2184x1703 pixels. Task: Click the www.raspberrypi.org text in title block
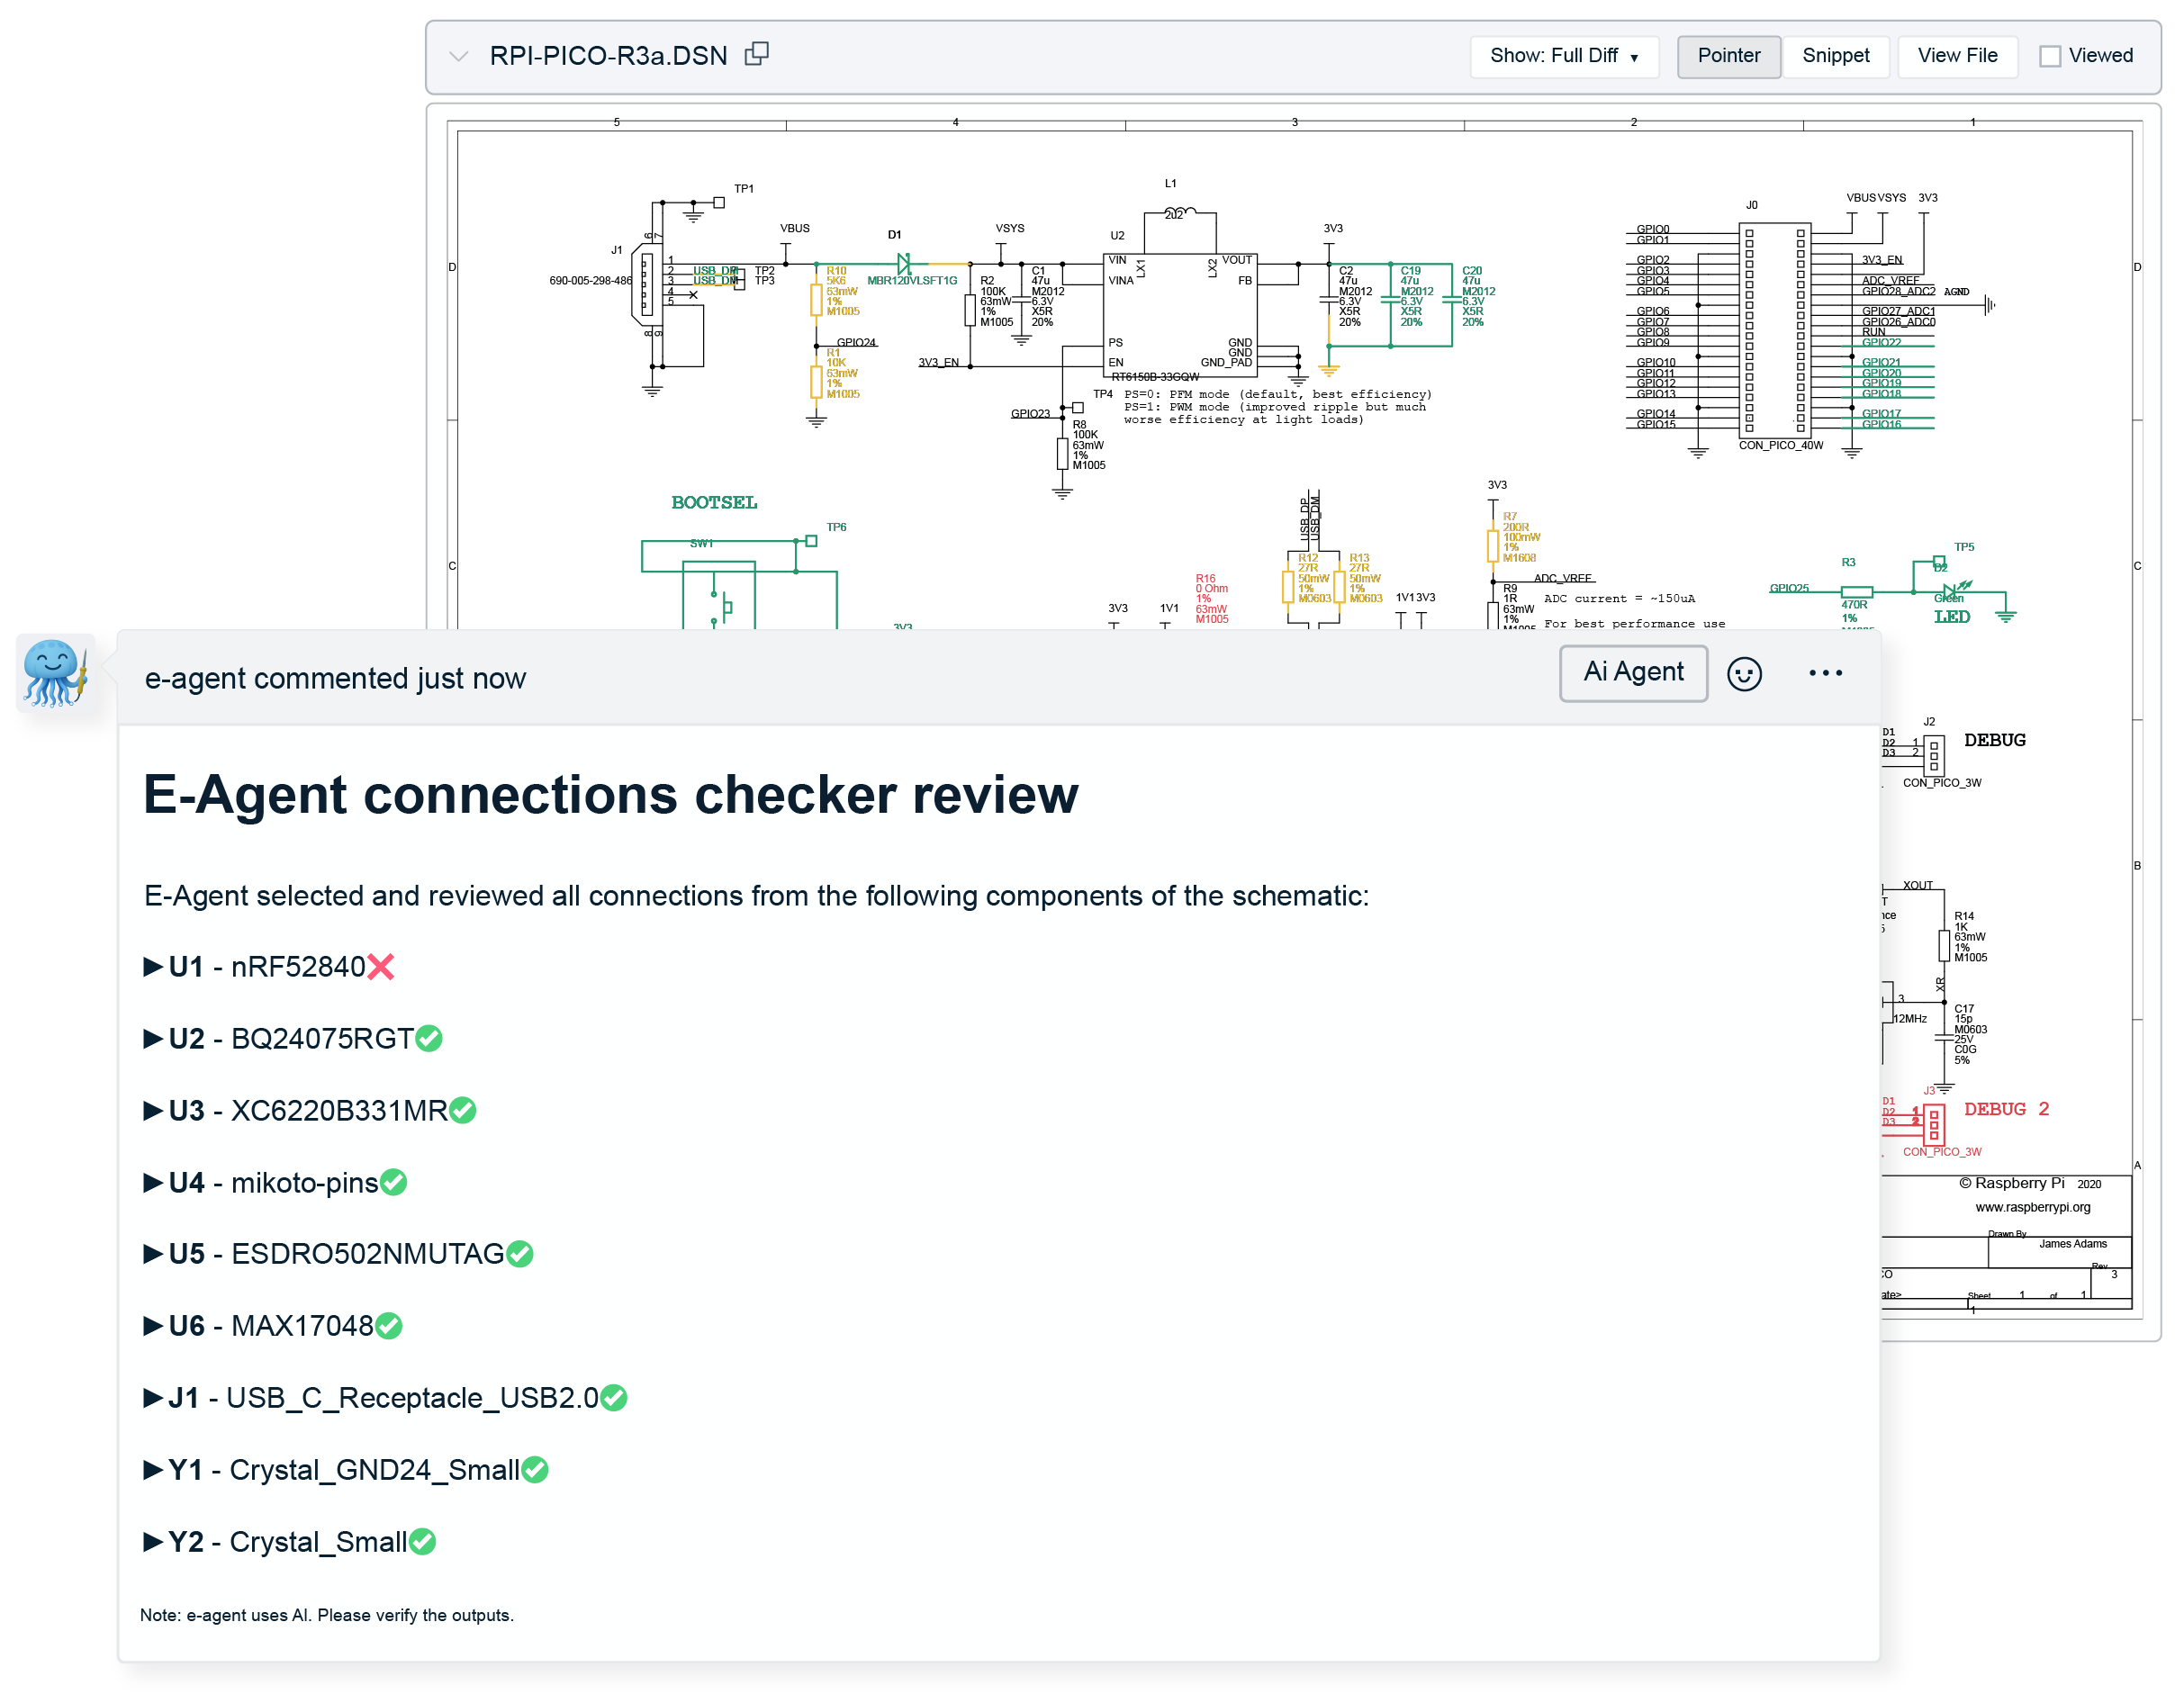2032,1206
